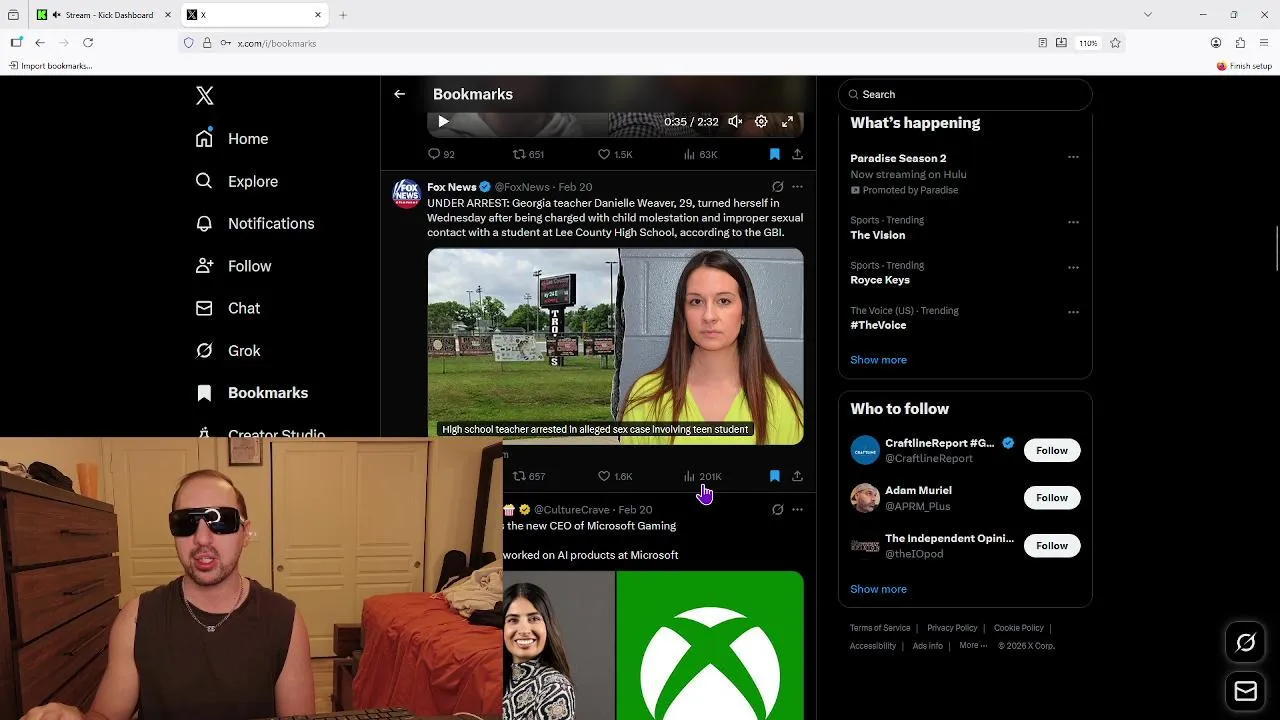
Task: View Fox News post 201K views
Action: click(702, 476)
